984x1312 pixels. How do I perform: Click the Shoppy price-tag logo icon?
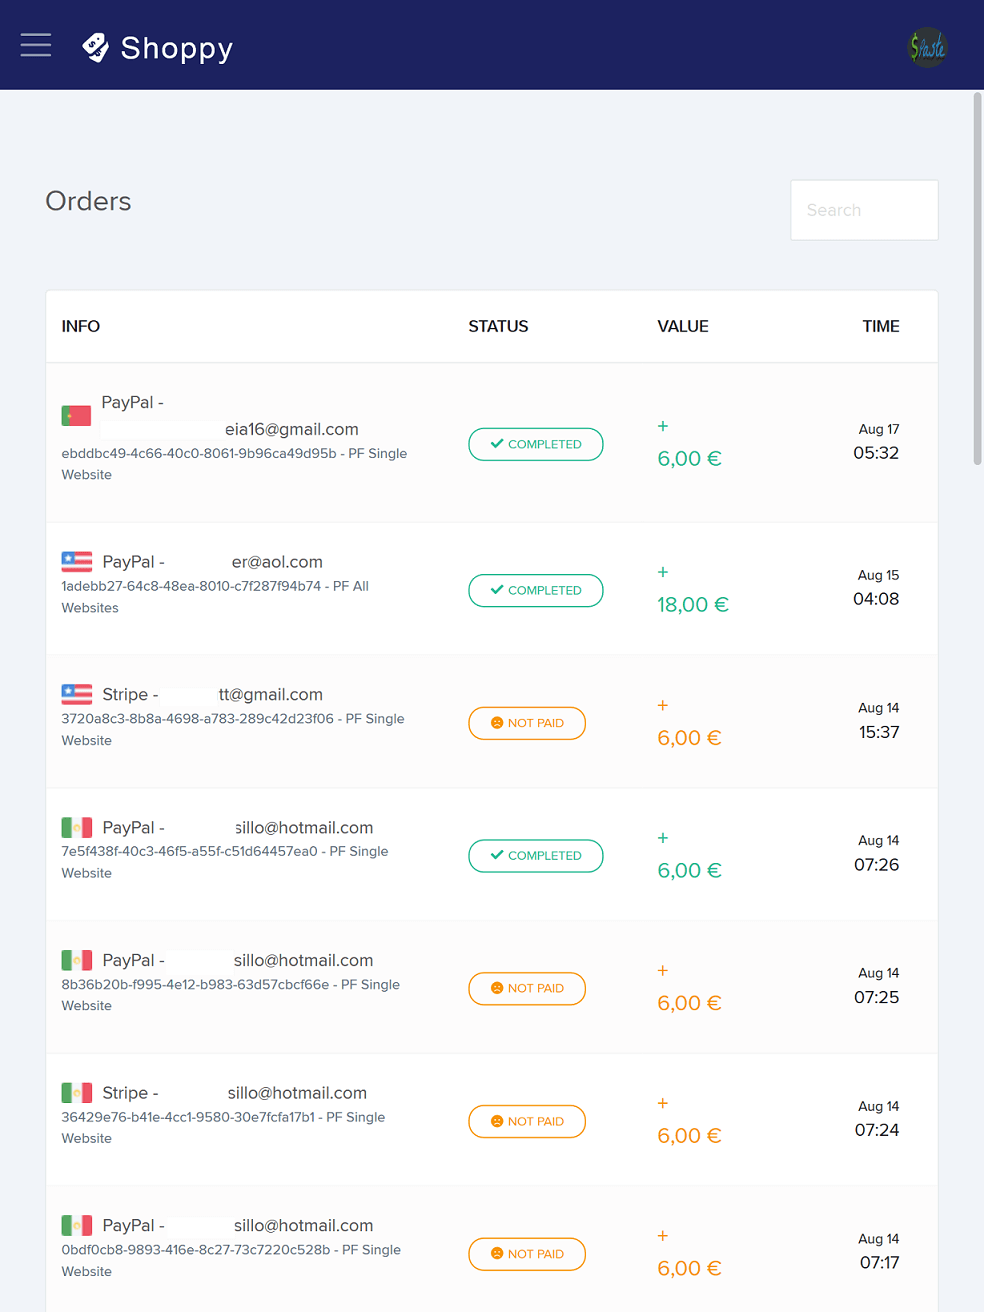95,47
